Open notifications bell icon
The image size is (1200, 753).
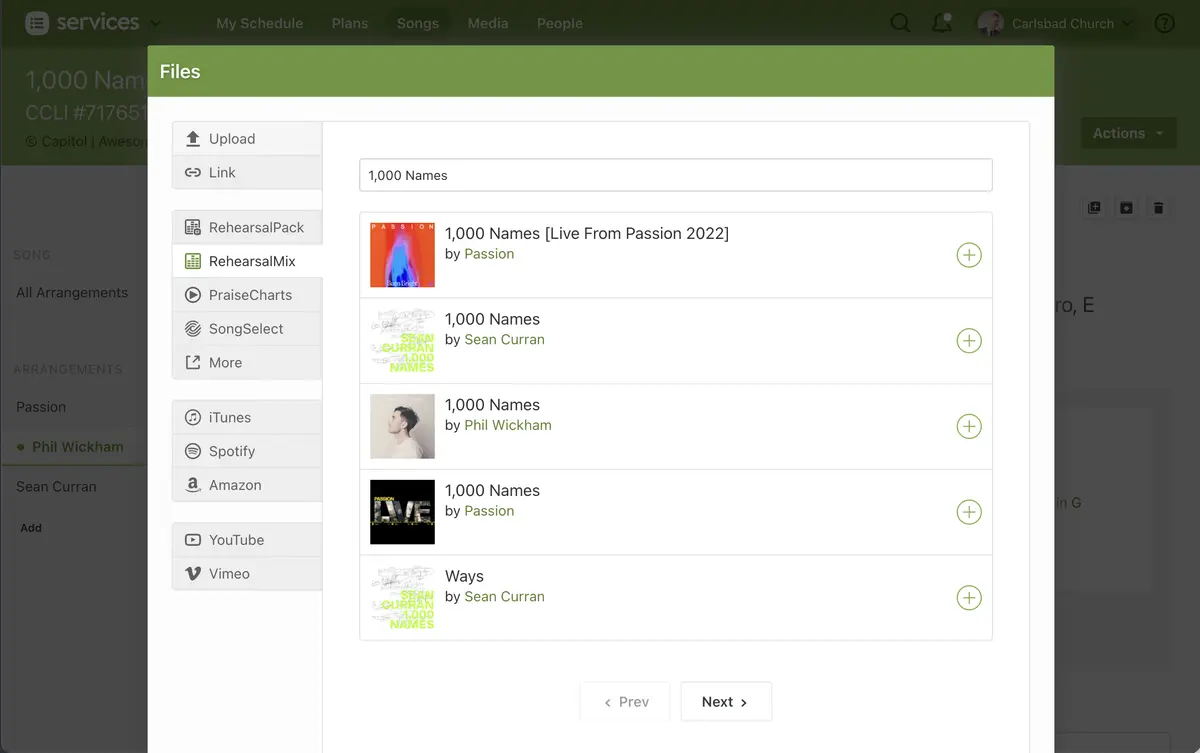click(x=942, y=23)
